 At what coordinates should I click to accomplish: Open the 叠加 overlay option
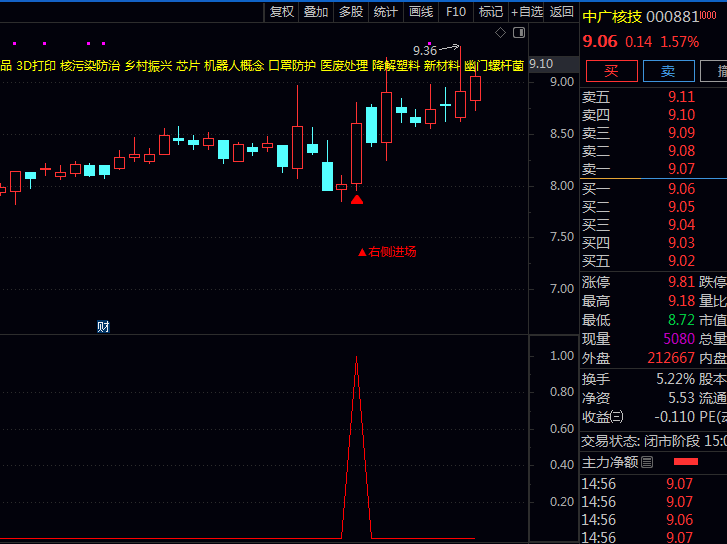pos(316,12)
